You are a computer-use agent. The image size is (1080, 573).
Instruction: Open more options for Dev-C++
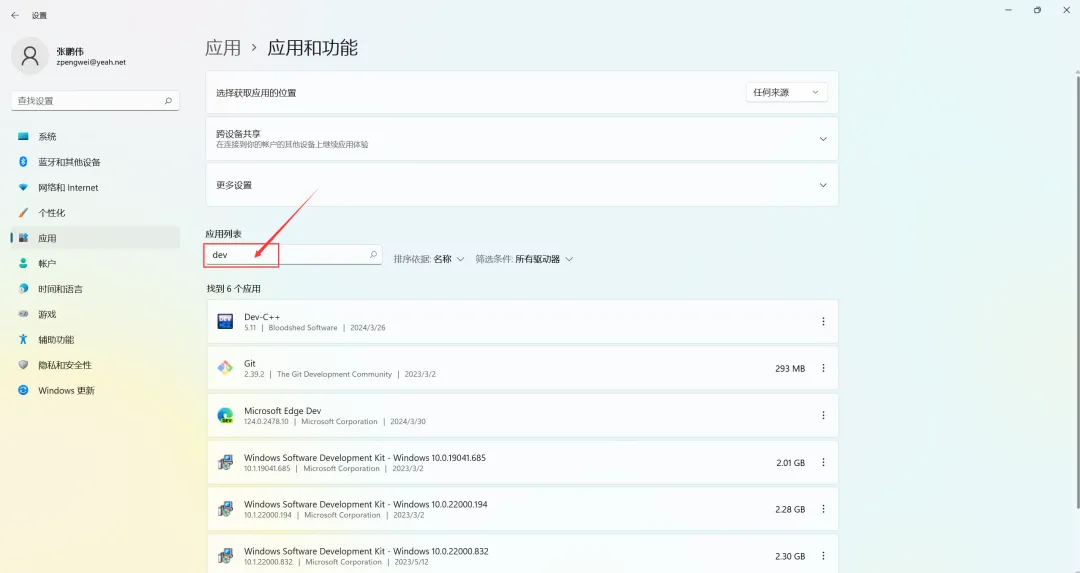(823, 322)
